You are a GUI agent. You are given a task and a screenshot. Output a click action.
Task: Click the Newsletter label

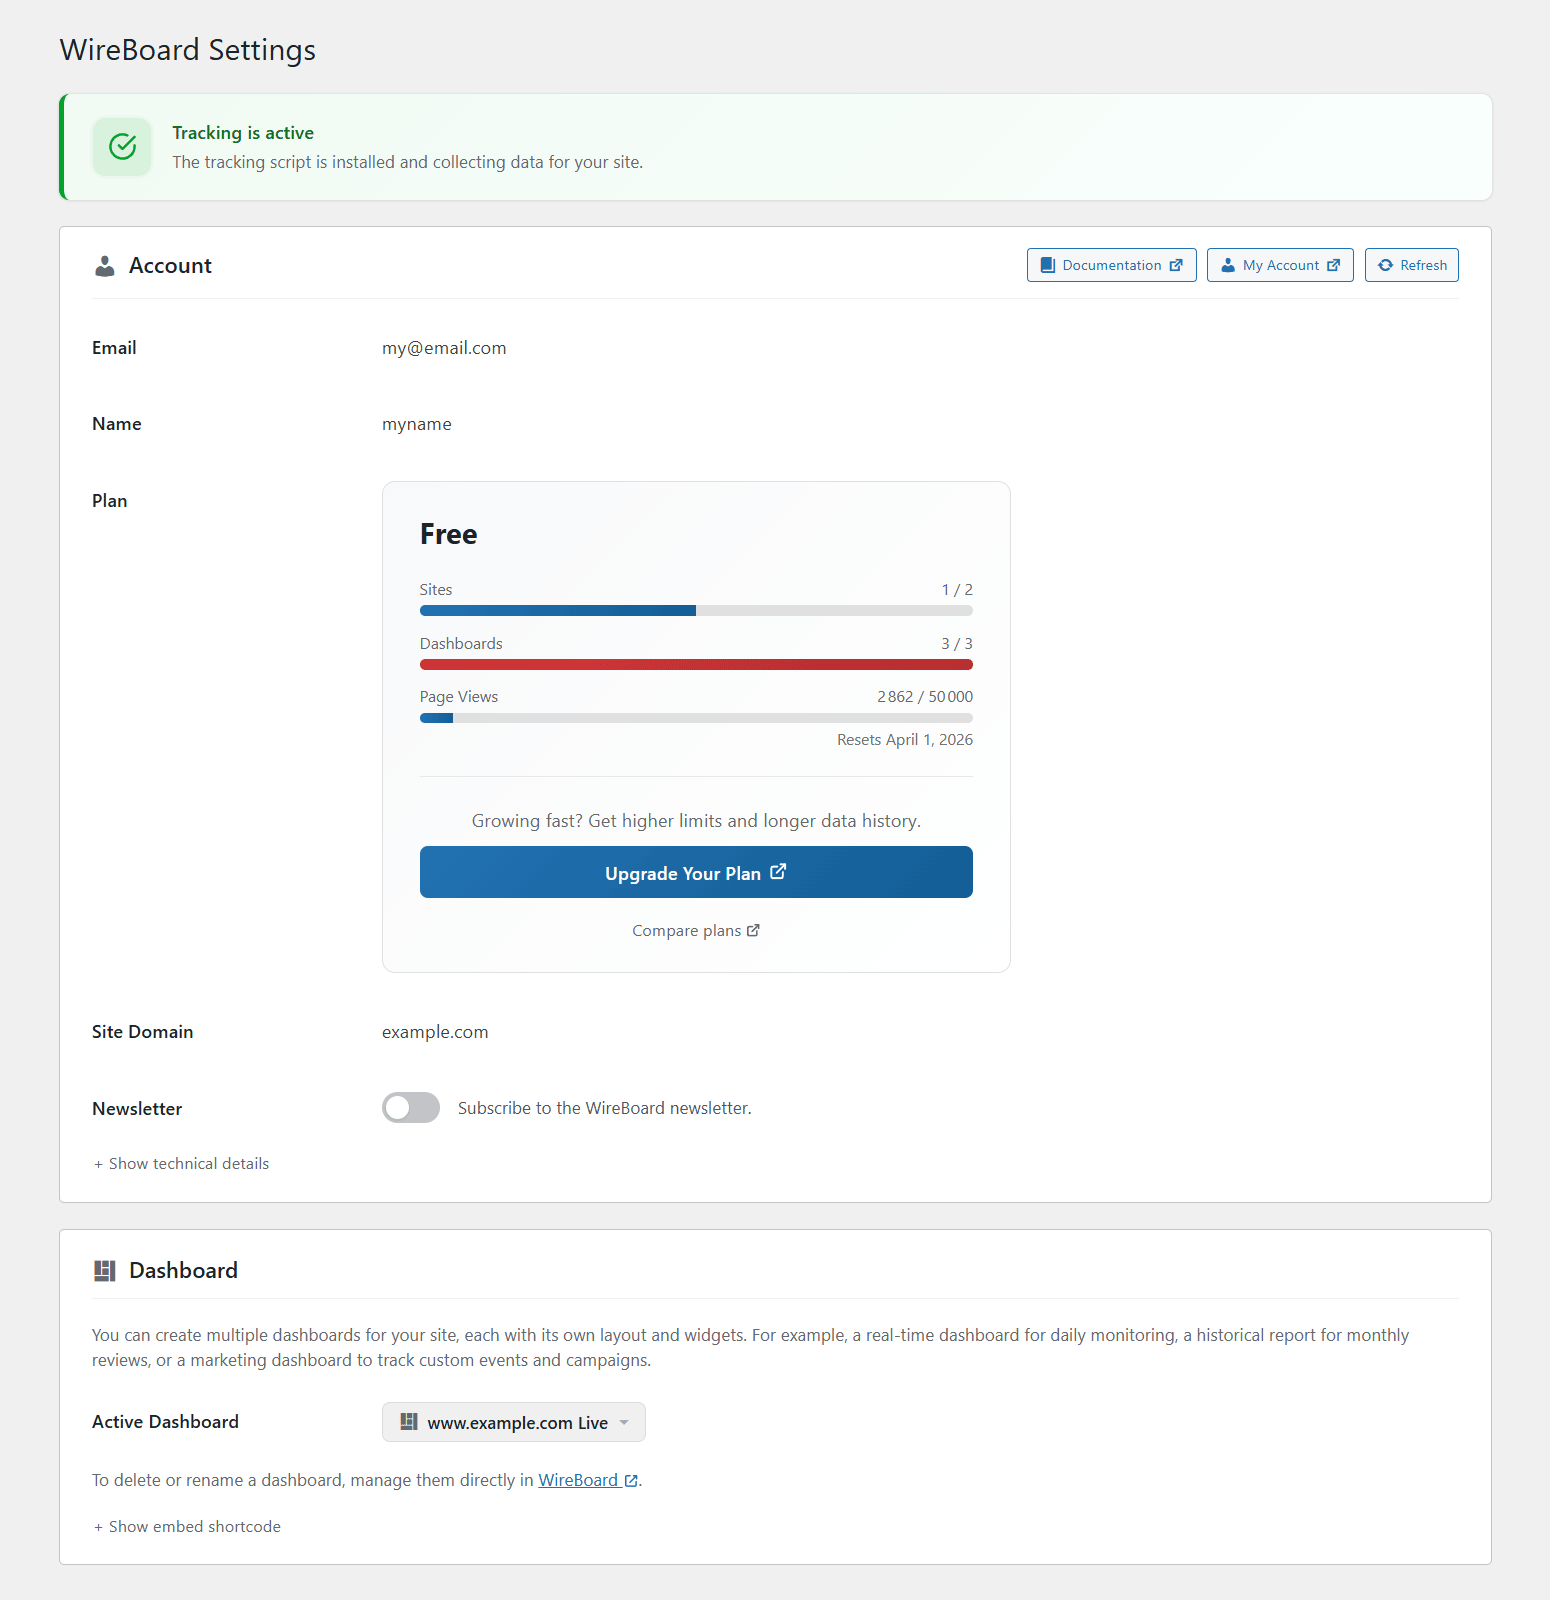137,1109
